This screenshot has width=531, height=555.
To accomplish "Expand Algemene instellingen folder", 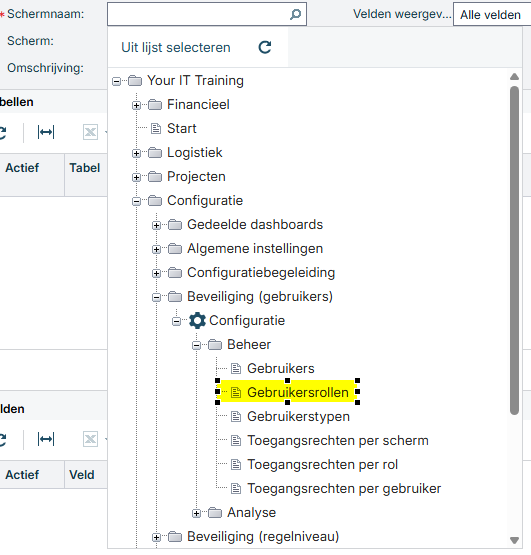I will coord(156,250).
